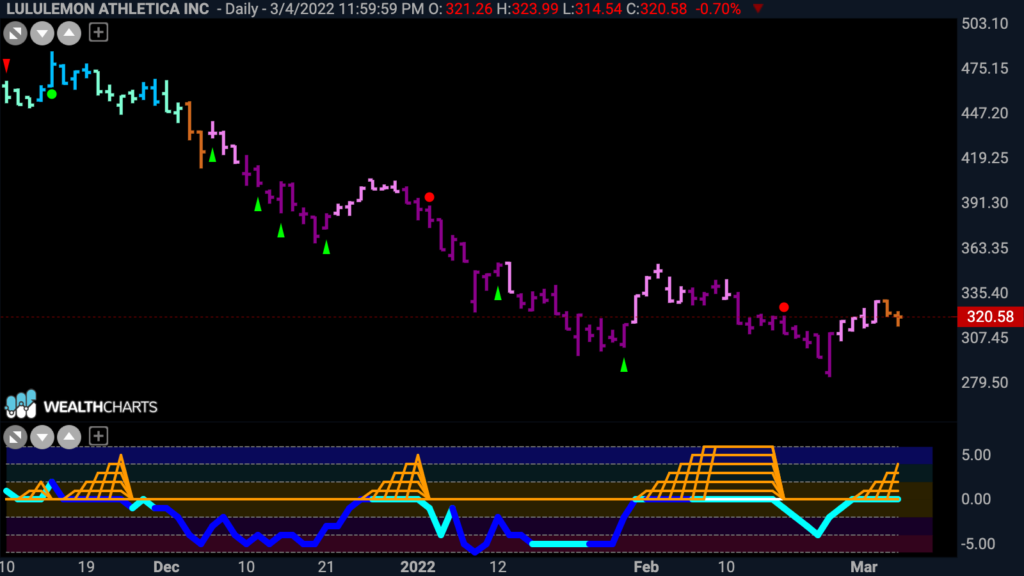1024x576 pixels.
Task: Click the plus icon on the price panel
Action: [98, 32]
